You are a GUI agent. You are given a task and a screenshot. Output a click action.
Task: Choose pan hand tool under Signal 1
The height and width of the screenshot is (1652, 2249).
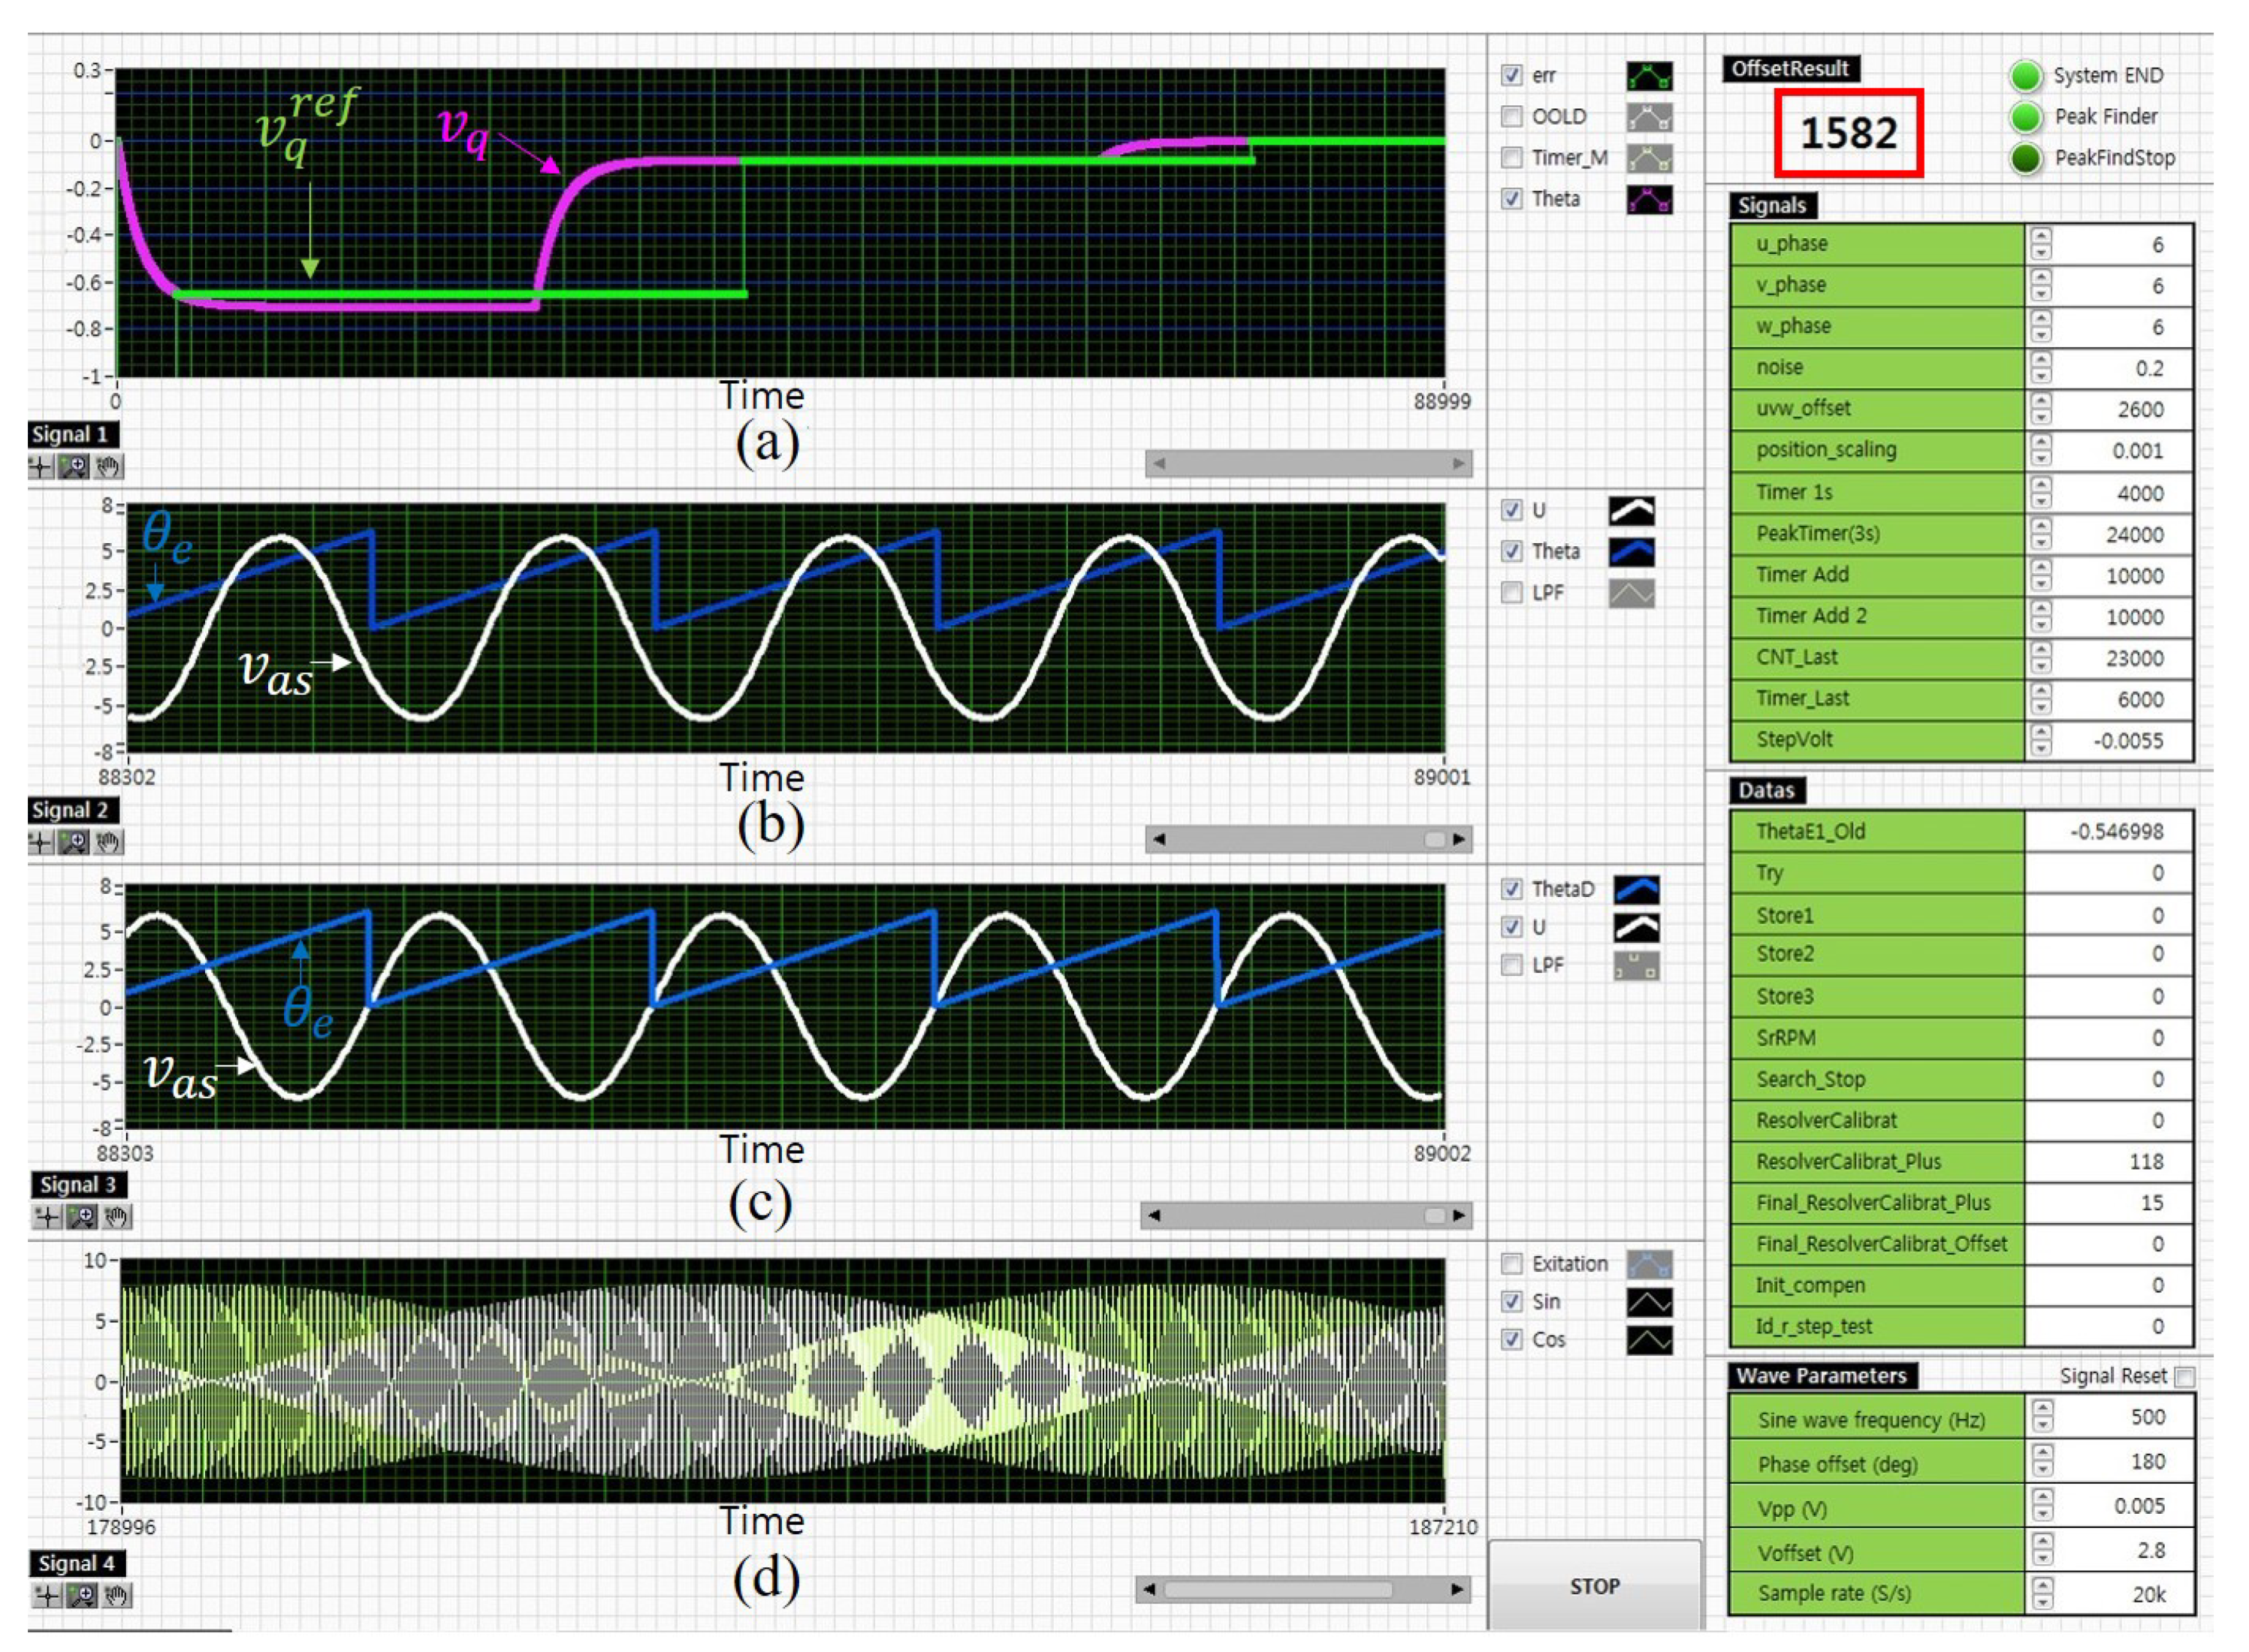[108, 466]
